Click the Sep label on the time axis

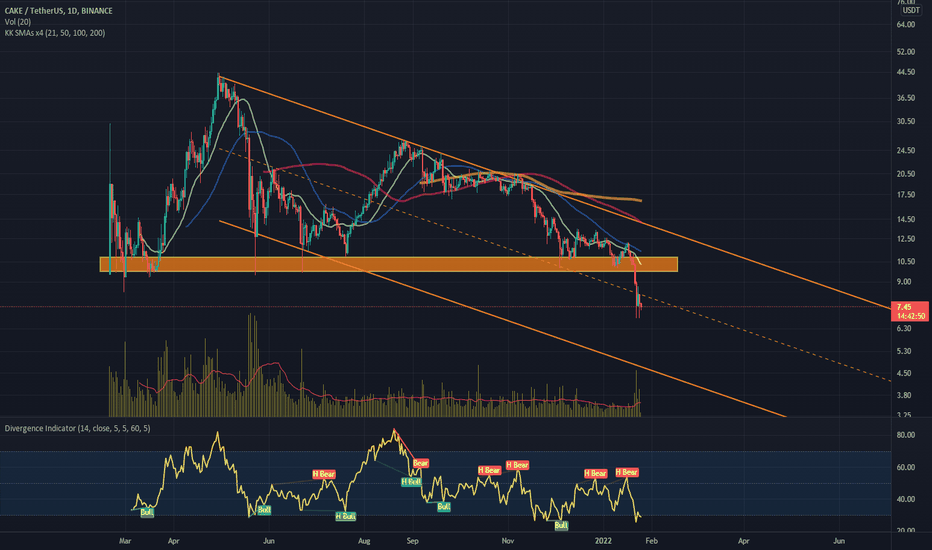pyautogui.click(x=413, y=541)
